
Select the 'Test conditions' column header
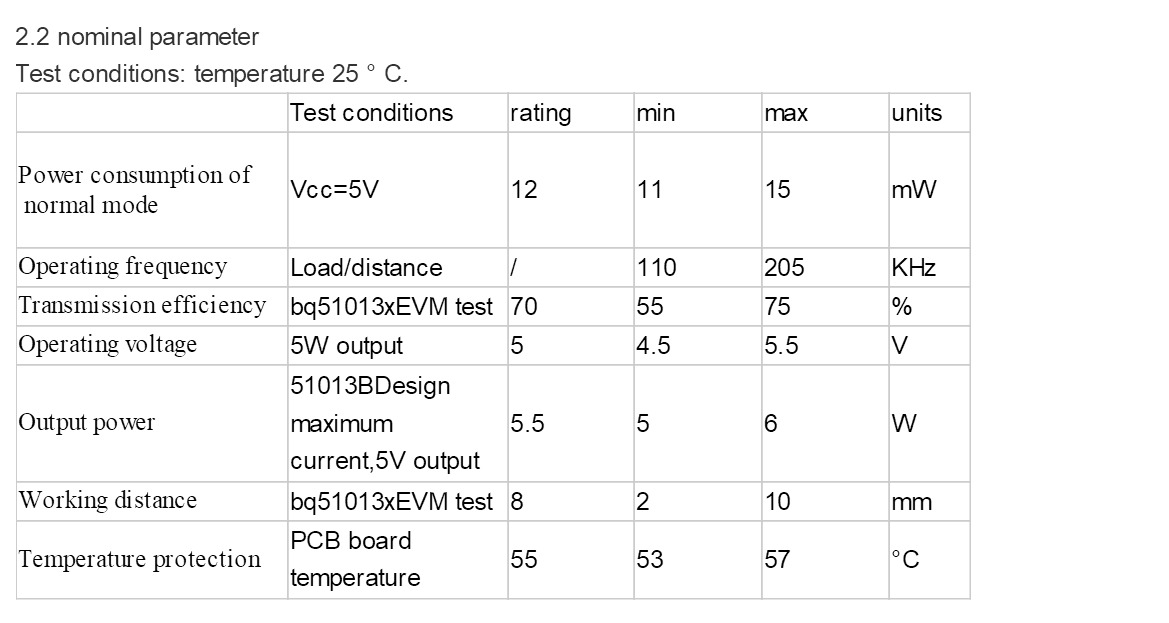(397, 113)
